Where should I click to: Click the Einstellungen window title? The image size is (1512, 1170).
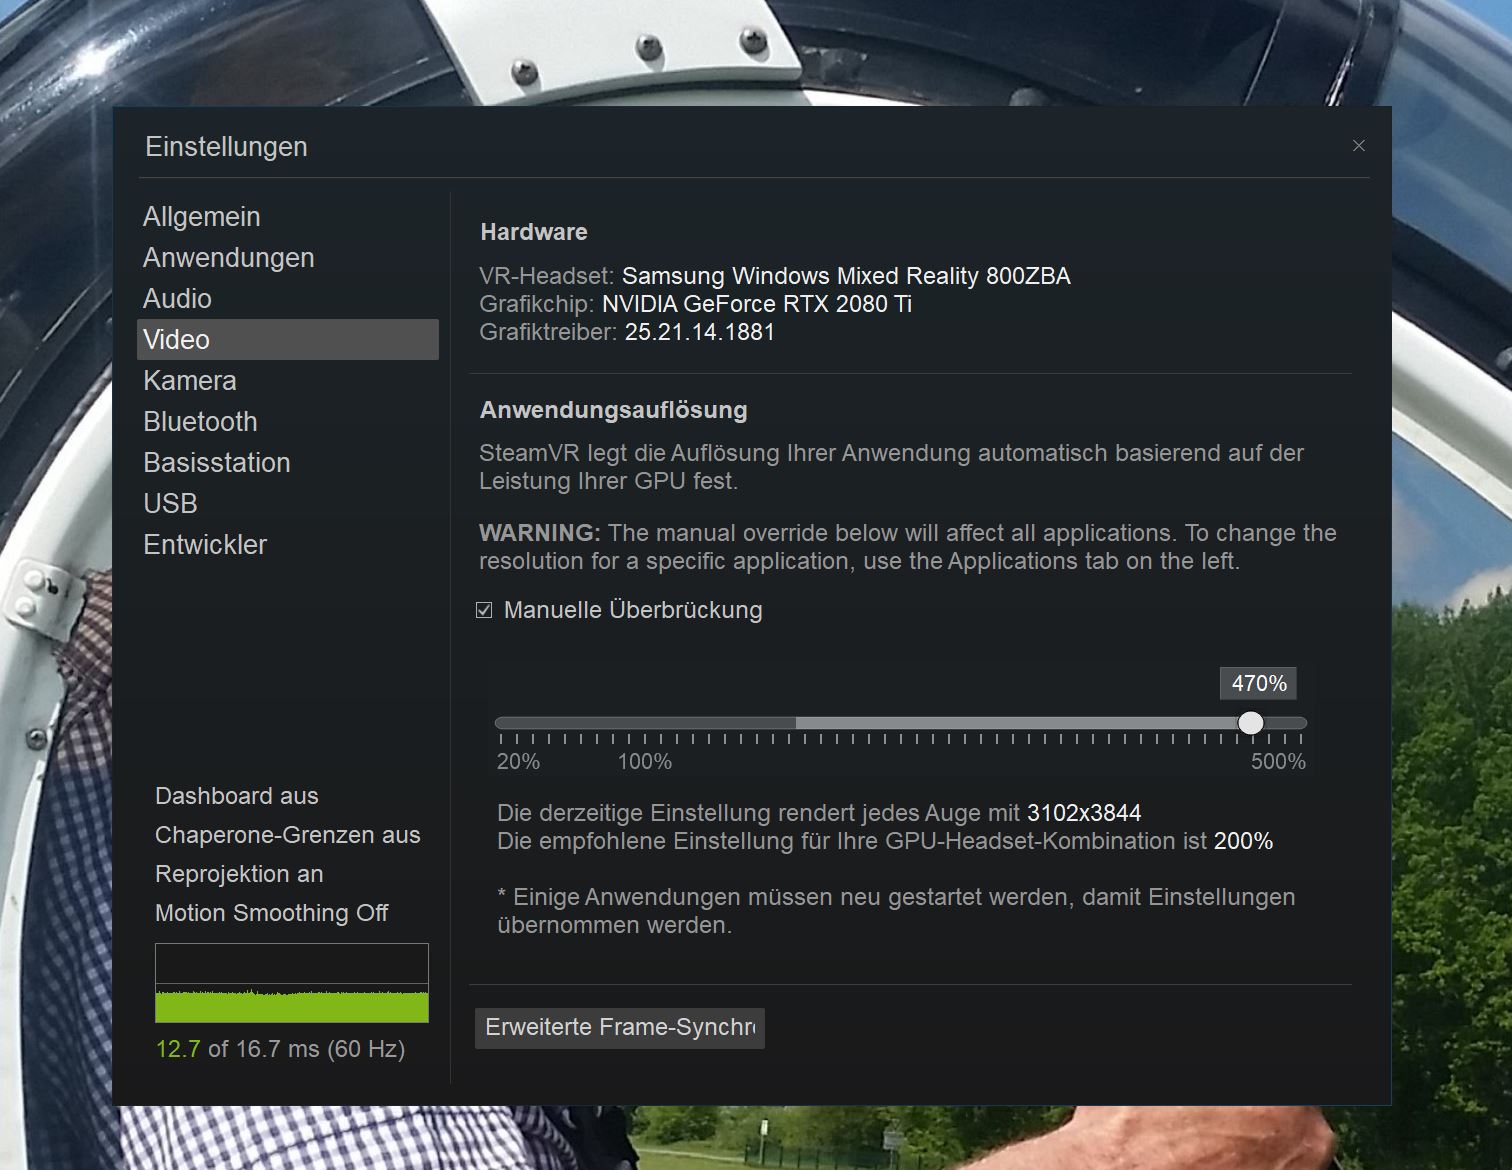click(226, 147)
